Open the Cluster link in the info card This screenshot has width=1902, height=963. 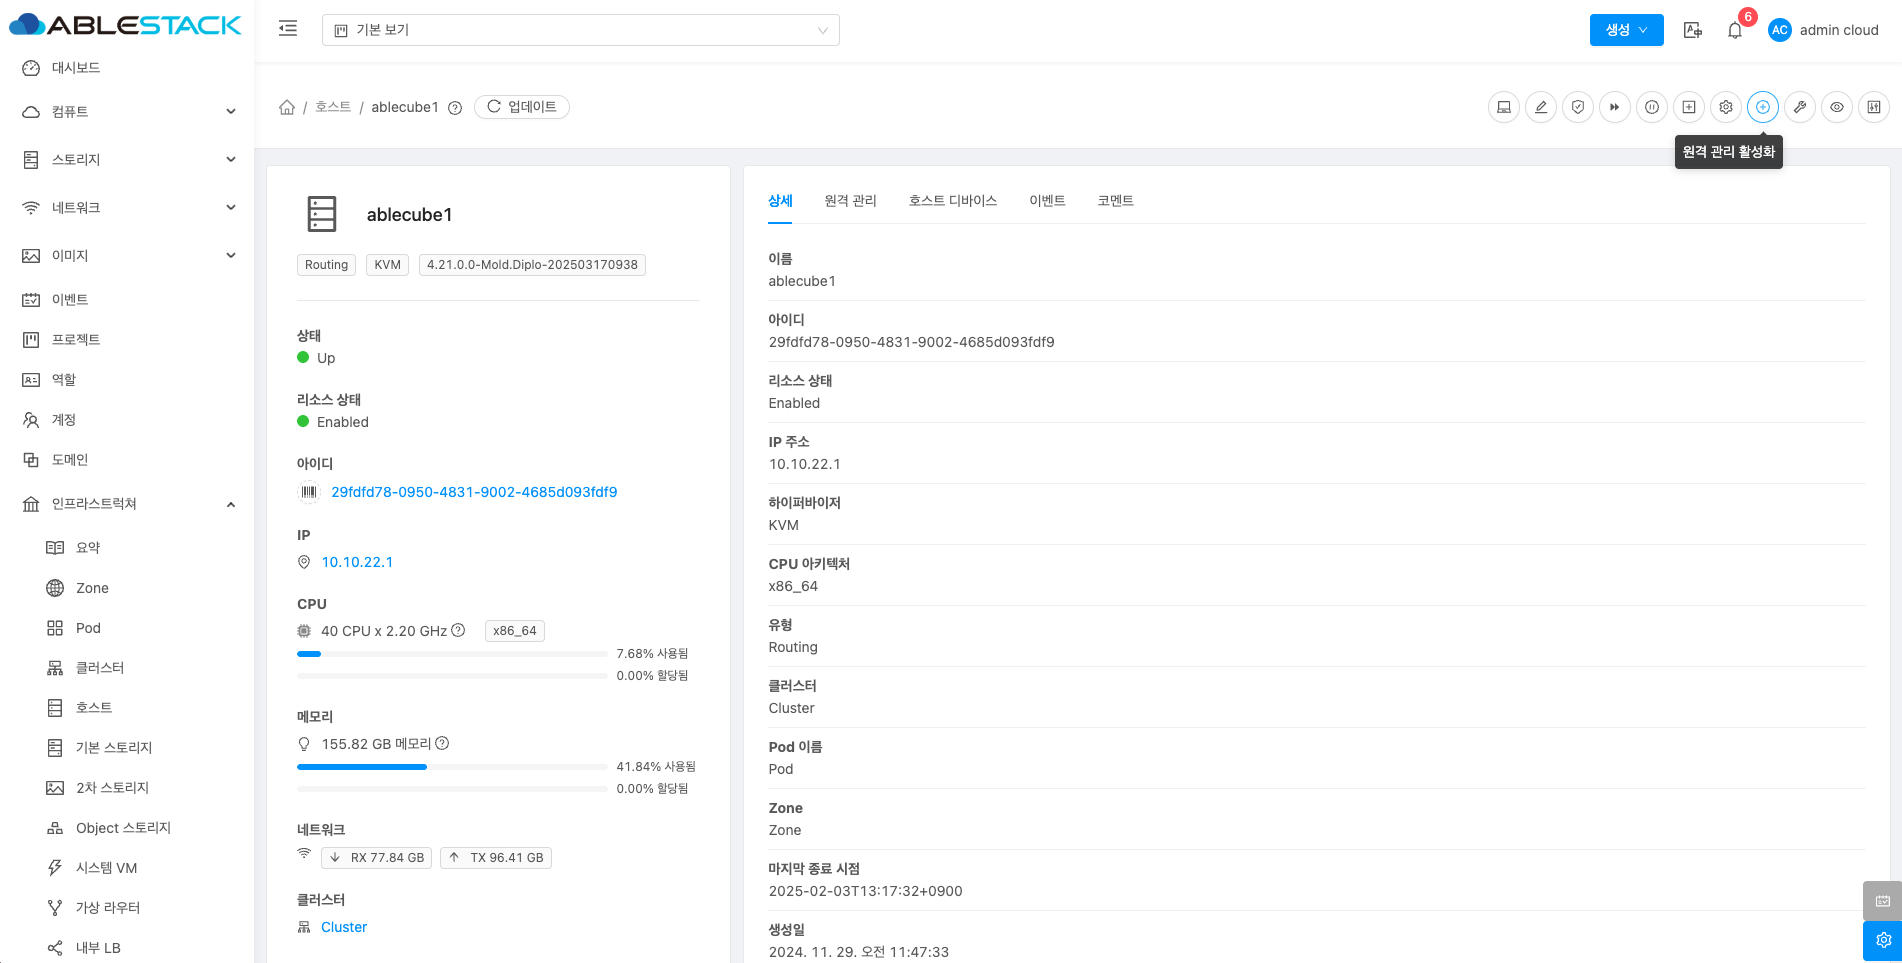click(344, 927)
